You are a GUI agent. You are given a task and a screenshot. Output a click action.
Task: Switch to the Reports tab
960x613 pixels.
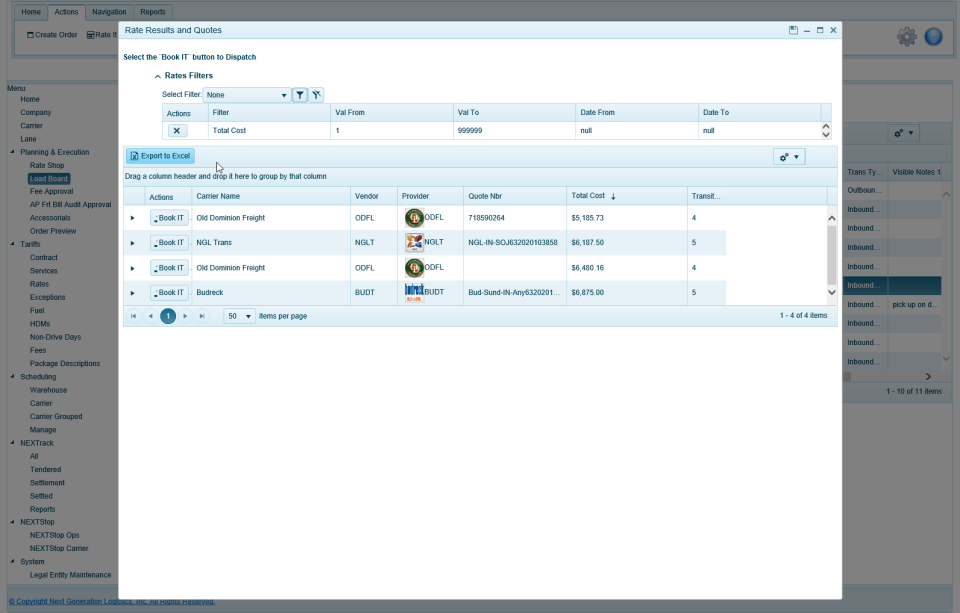coord(154,12)
